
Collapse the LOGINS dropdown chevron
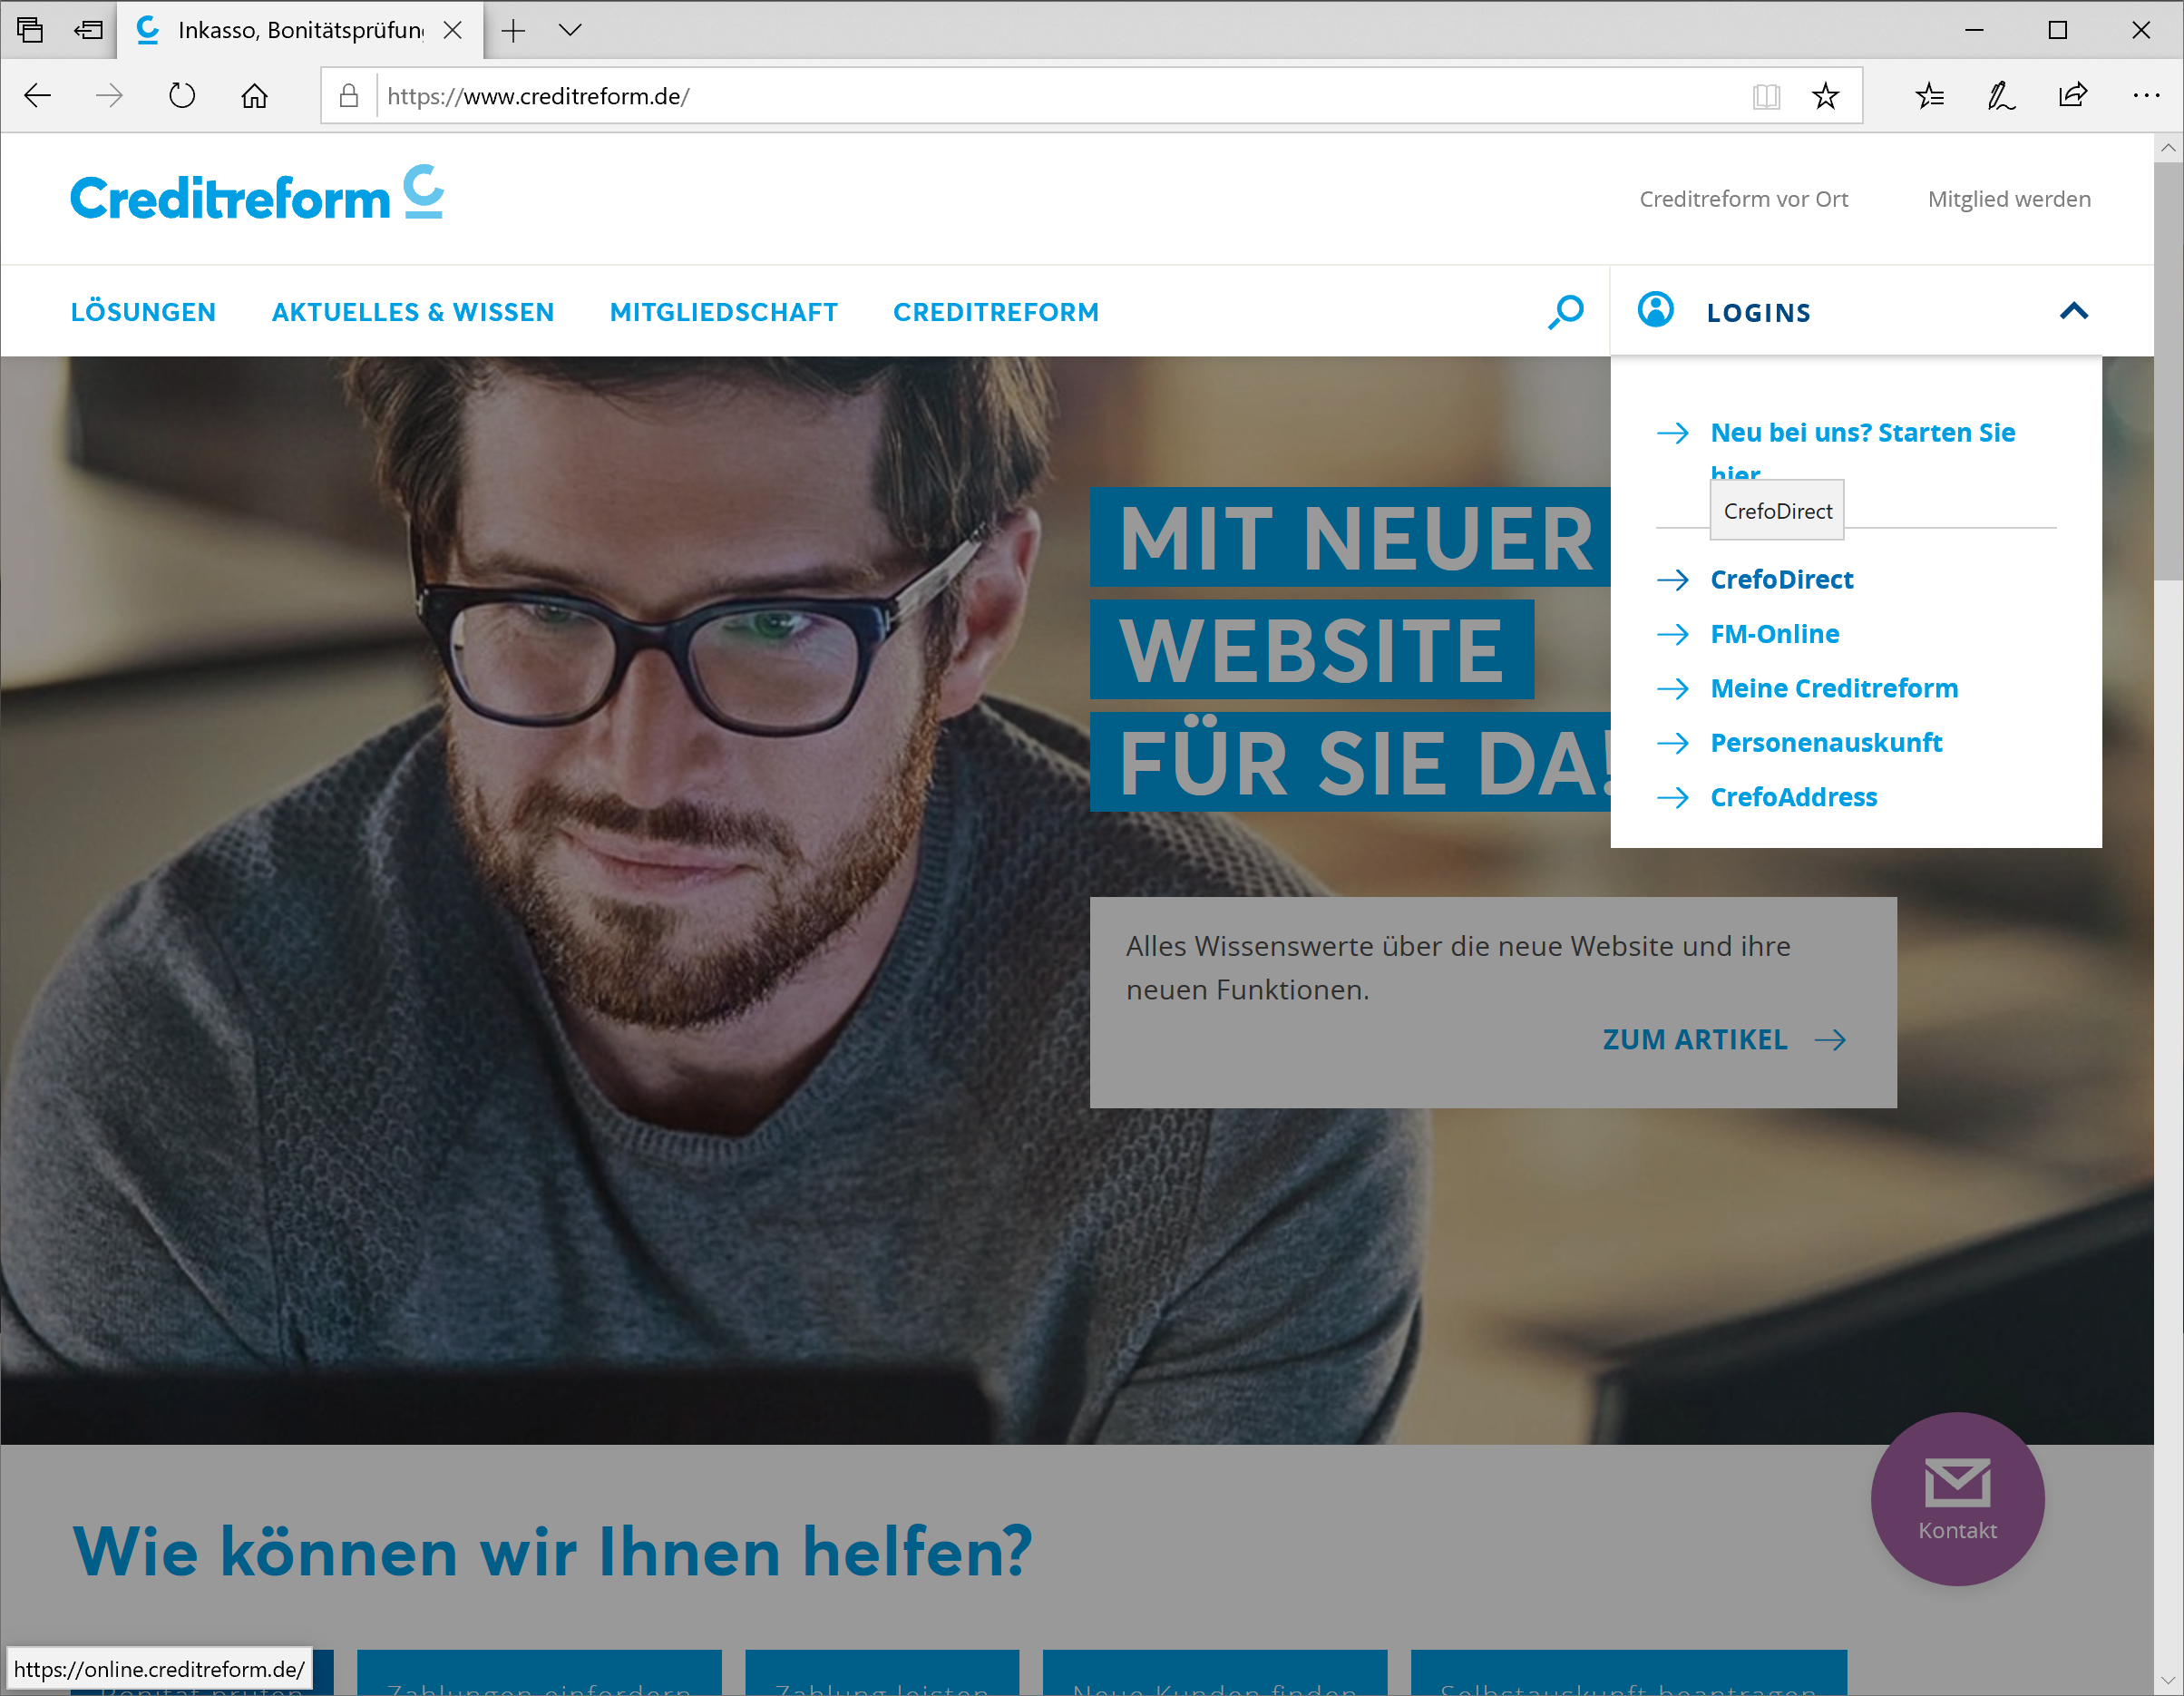[2074, 312]
